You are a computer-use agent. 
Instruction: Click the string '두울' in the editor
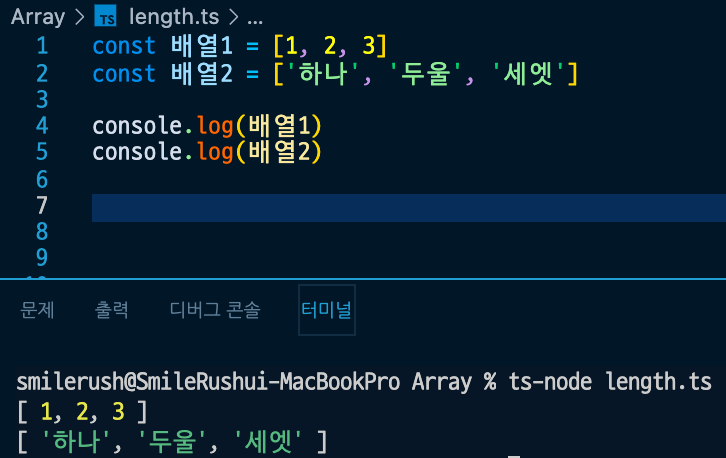click(426, 74)
